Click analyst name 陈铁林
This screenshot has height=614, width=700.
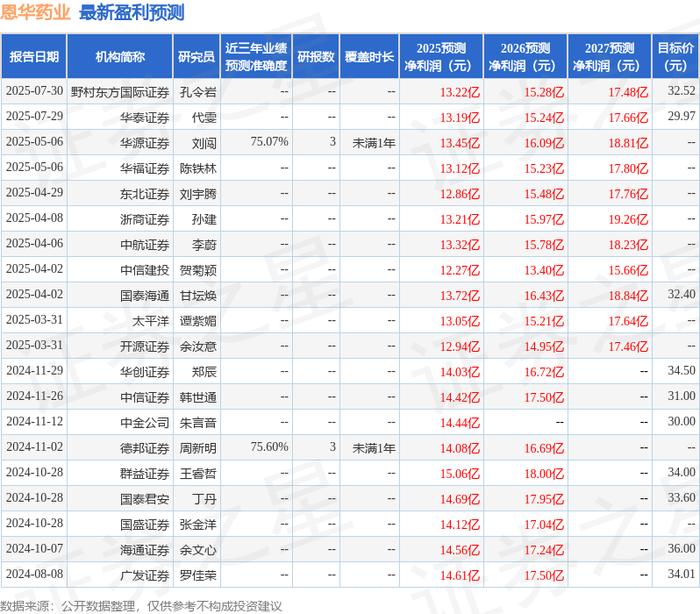(x=198, y=169)
